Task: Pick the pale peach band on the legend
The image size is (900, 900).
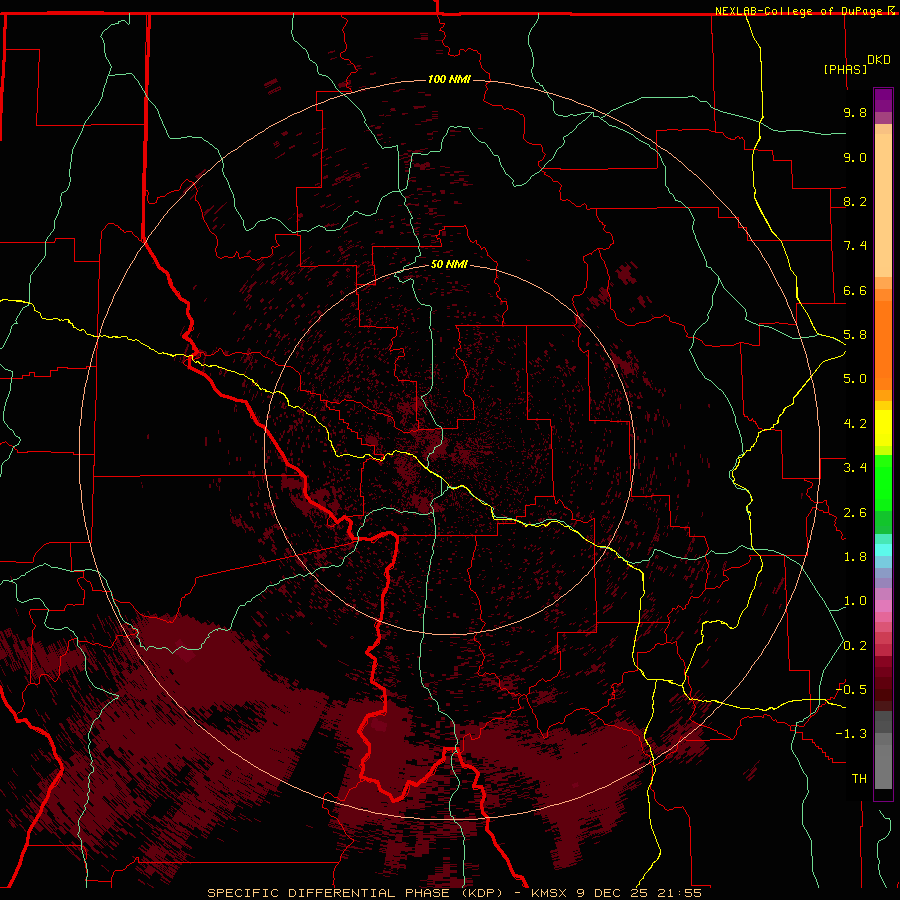Action: [x=883, y=204]
